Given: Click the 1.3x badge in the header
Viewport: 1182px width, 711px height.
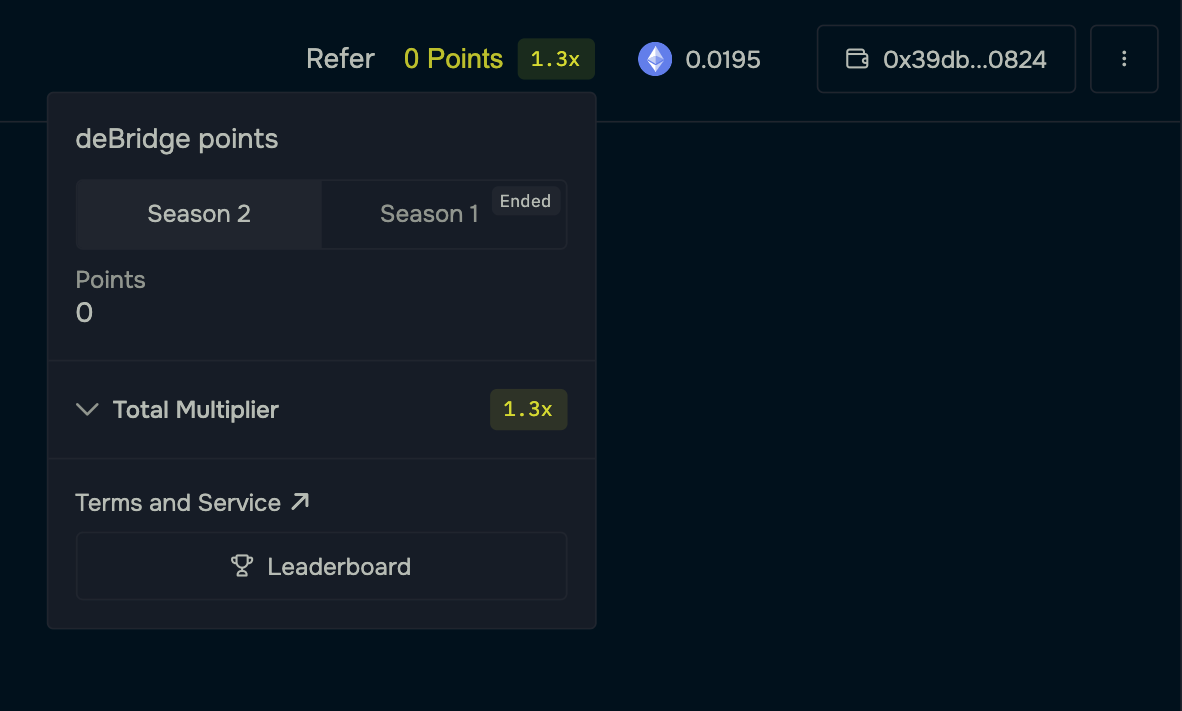Looking at the screenshot, I should pyautogui.click(x=556, y=59).
